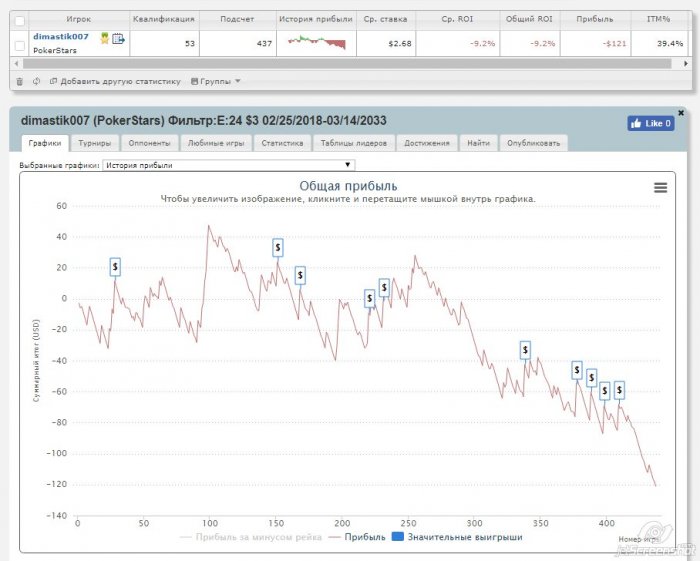Click the Facebook Like button

coord(651,124)
